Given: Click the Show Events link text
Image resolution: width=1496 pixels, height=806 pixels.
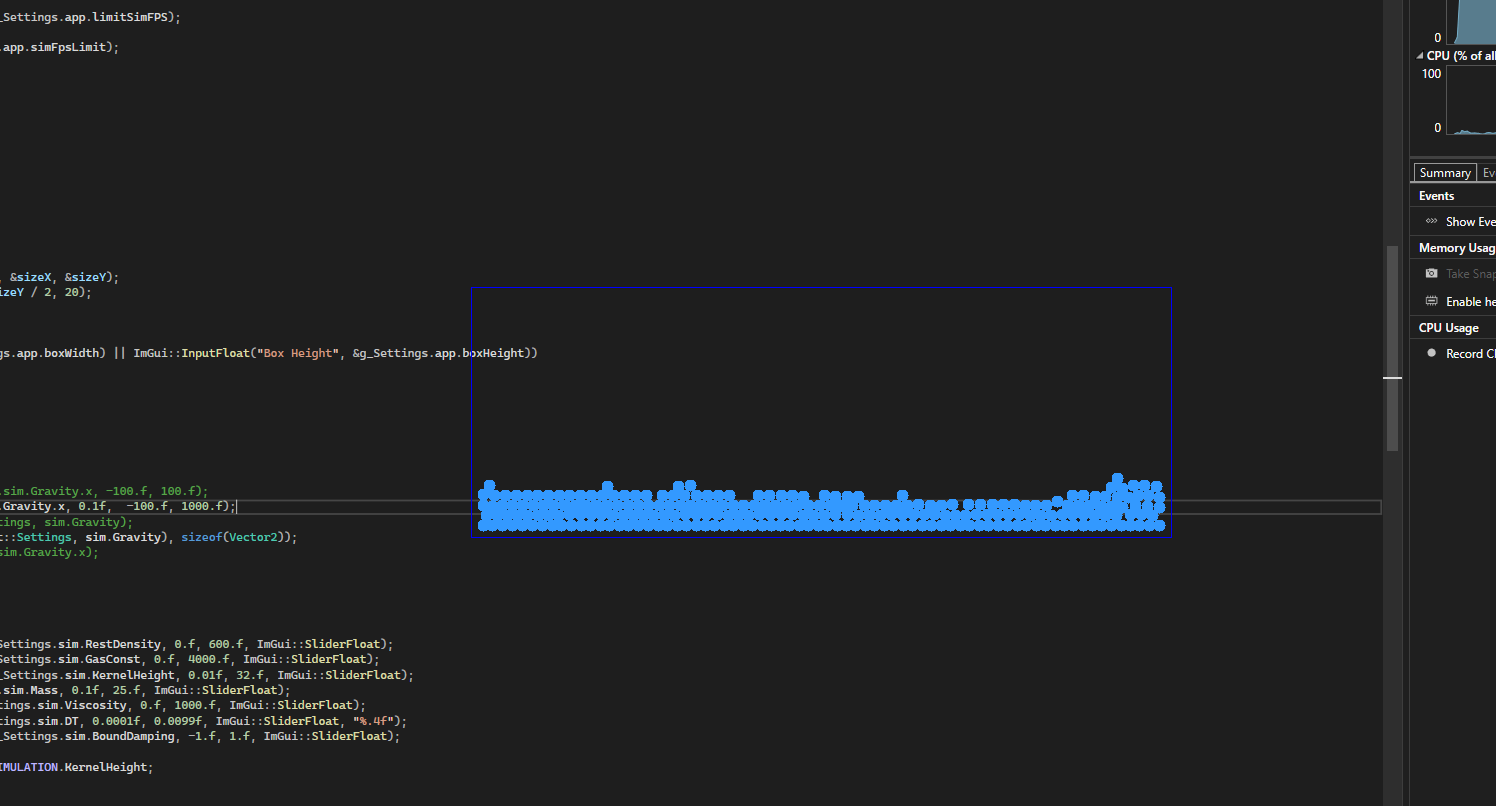Looking at the screenshot, I should pyautogui.click(x=1470, y=222).
